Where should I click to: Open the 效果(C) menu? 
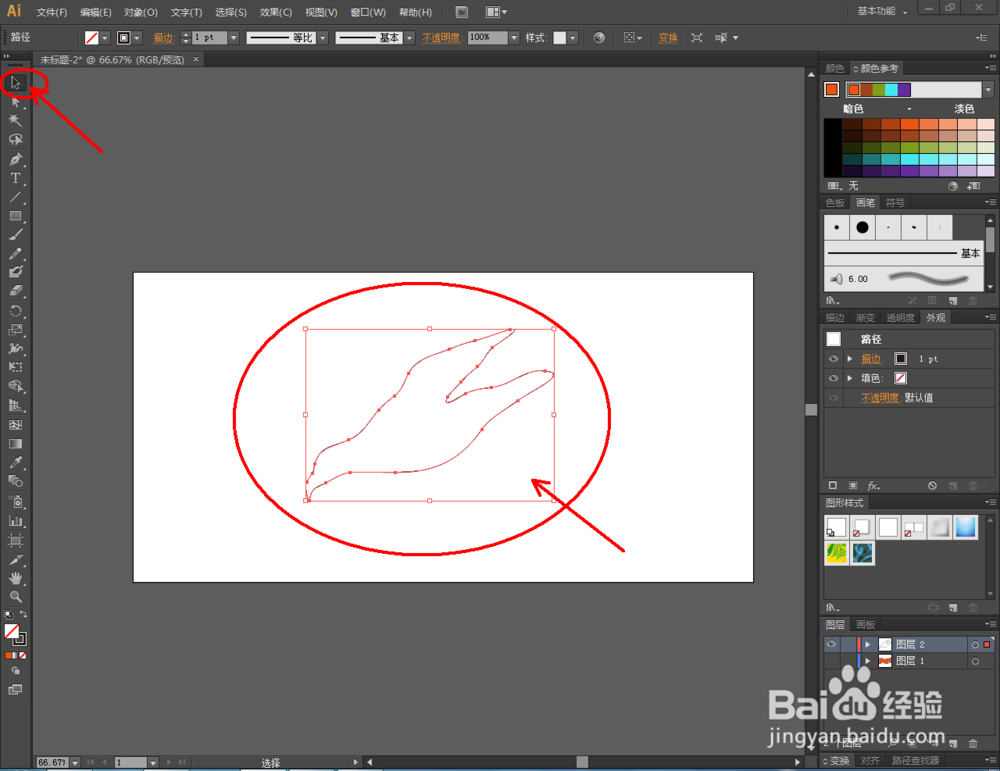pos(276,12)
